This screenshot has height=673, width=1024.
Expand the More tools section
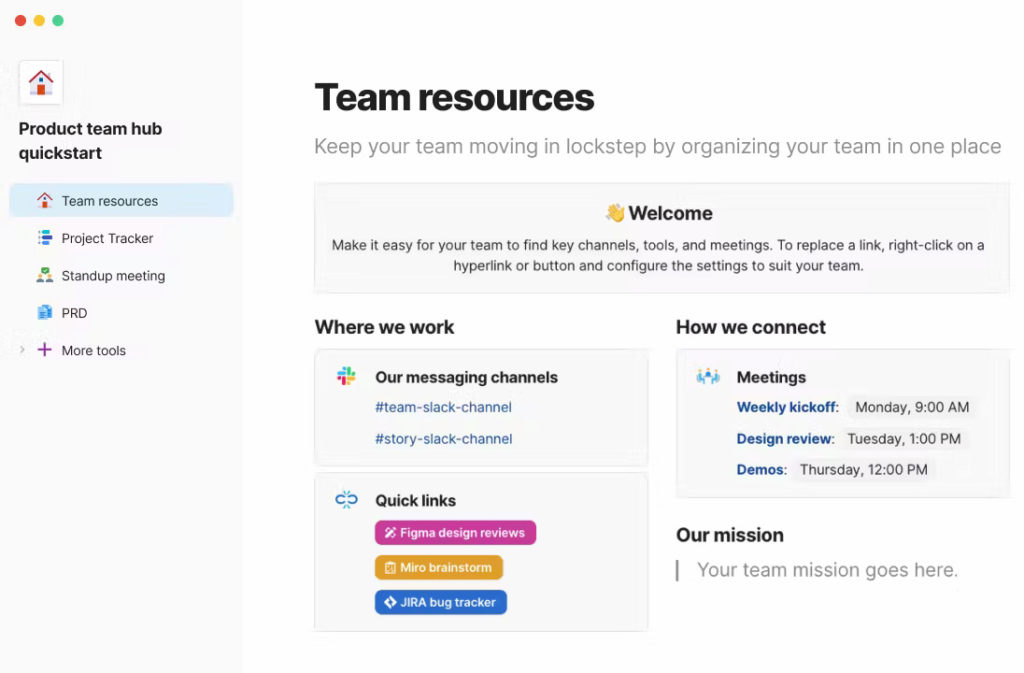tap(22, 350)
